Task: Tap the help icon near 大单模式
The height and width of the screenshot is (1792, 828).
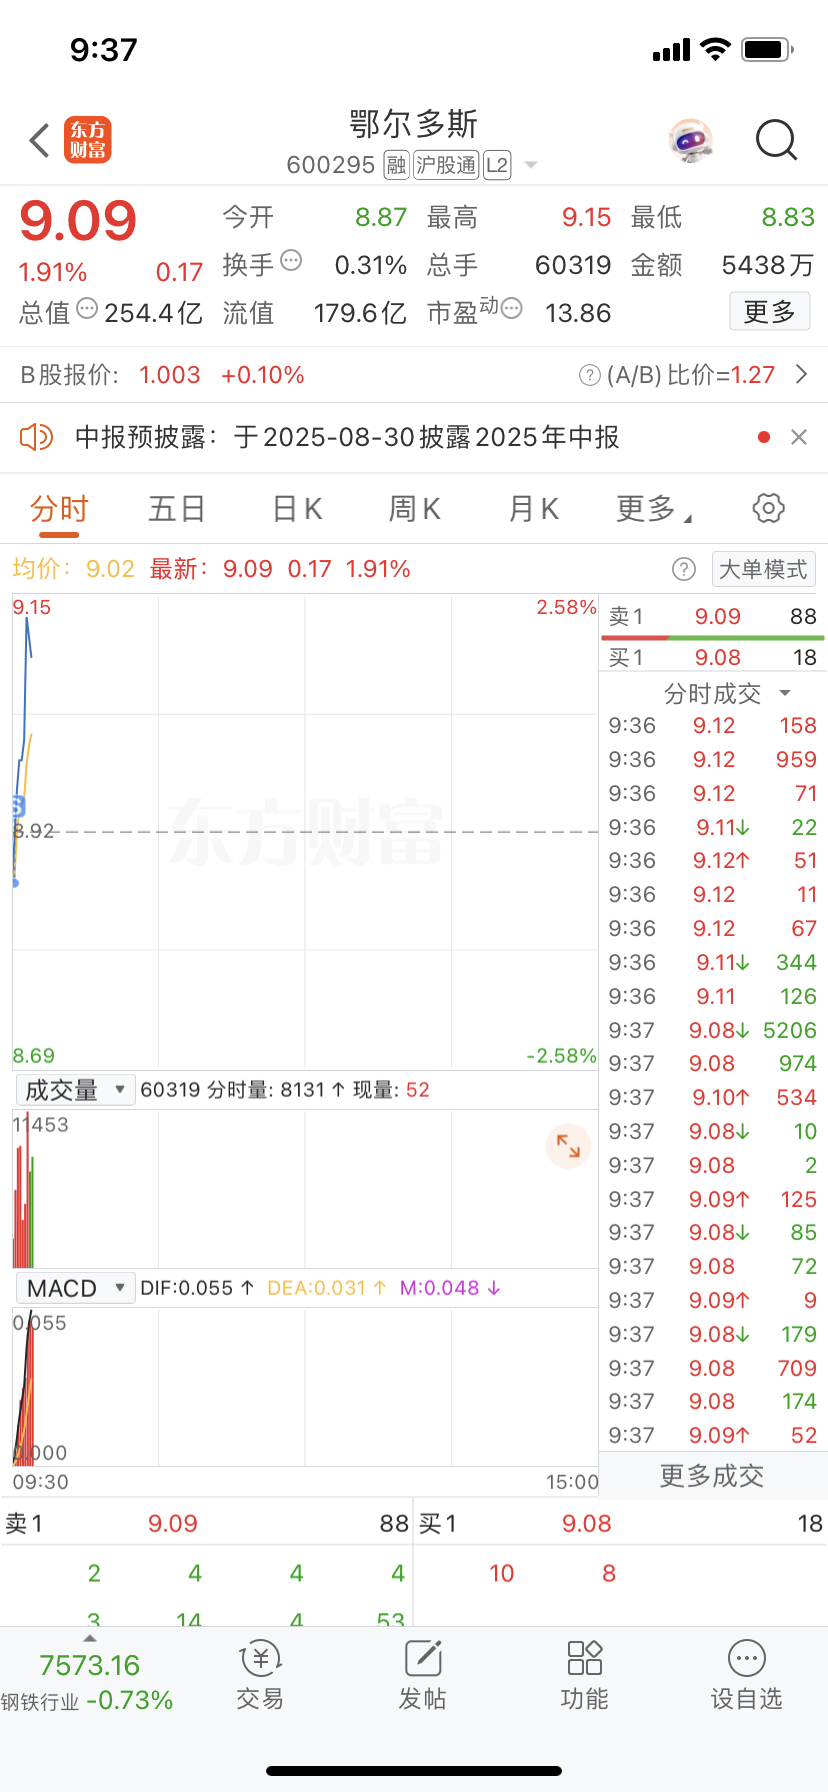Action: click(684, 569)
